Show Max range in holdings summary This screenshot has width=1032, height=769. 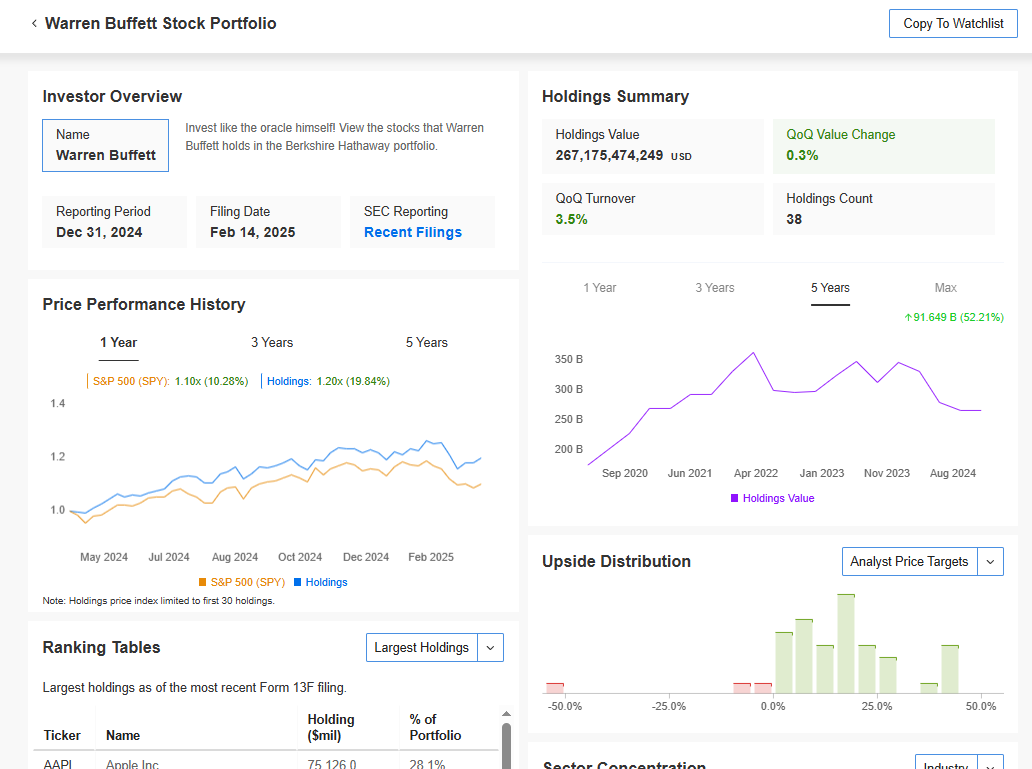tap(945, 288)
